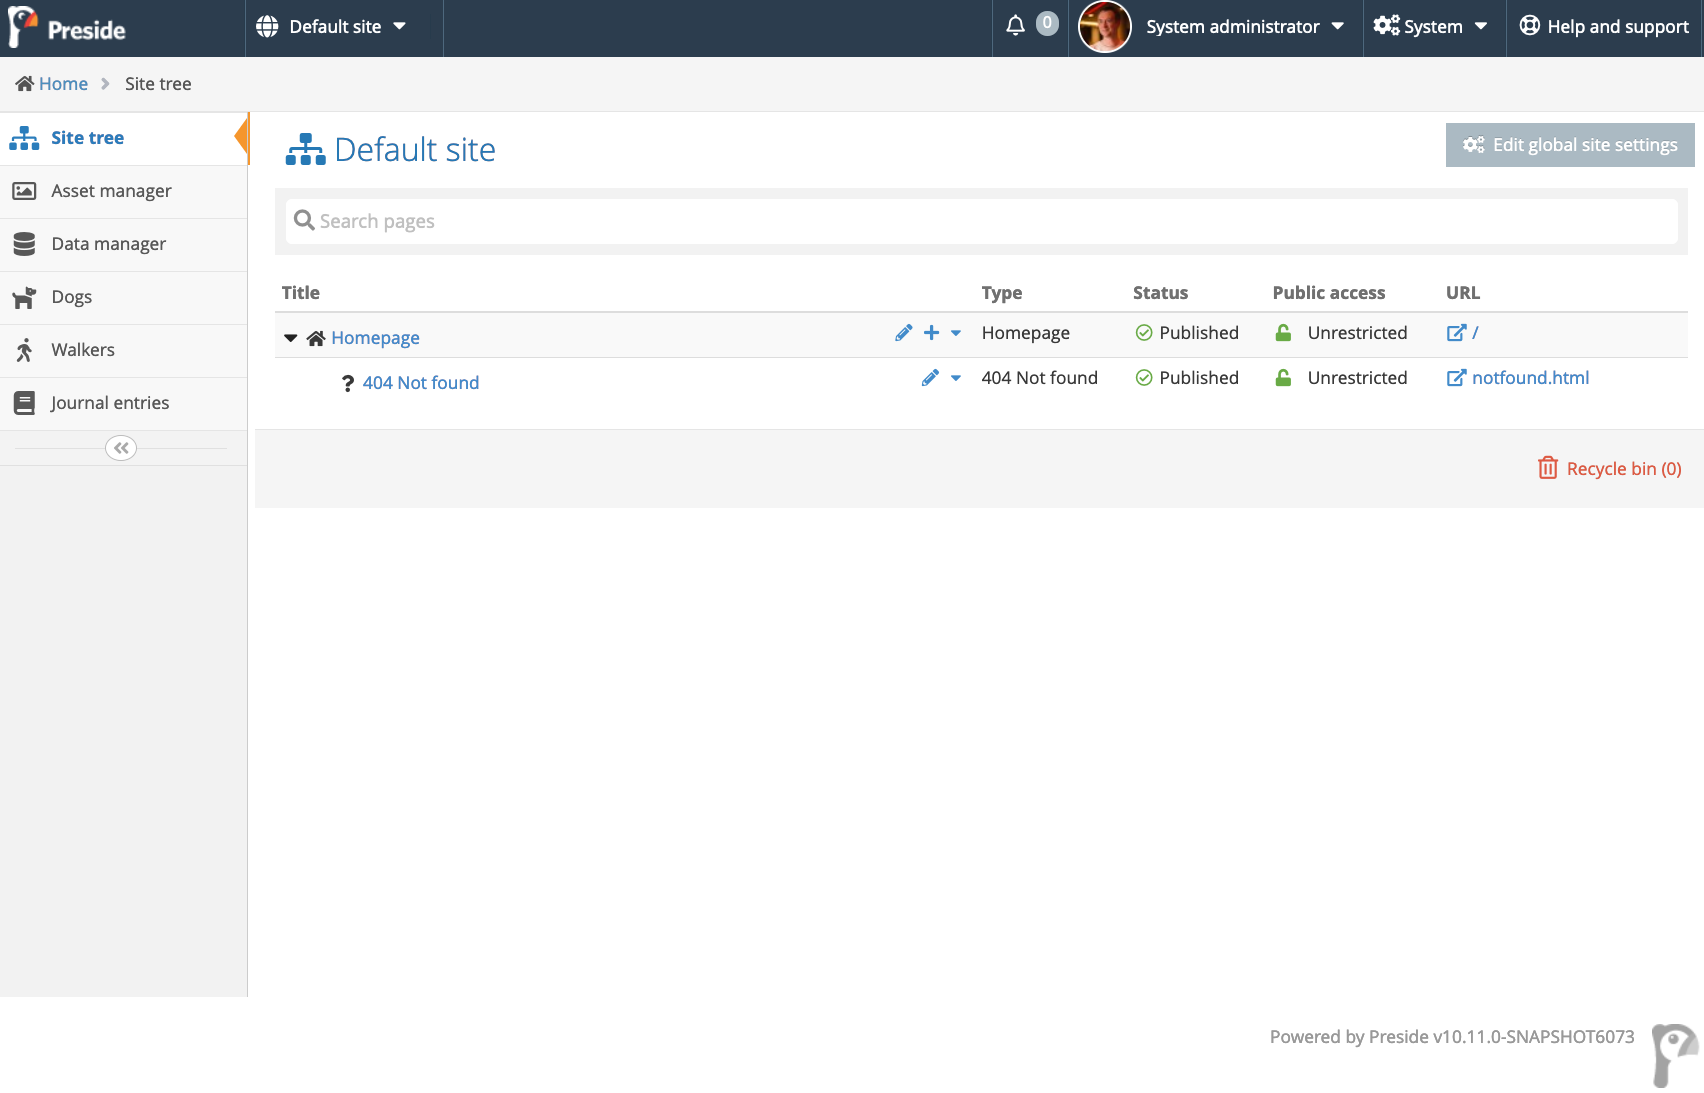The image size is (1704, 1093).
Task: Open Homepage row actions dropdown caret
Action: click(x=956, y=333)
